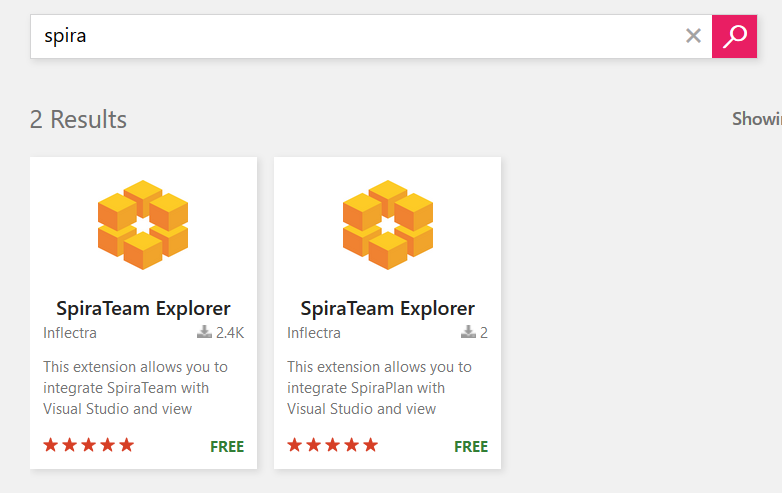Click the 2.4K download count
Screen dimensions: 782x493
coord(230,333)
